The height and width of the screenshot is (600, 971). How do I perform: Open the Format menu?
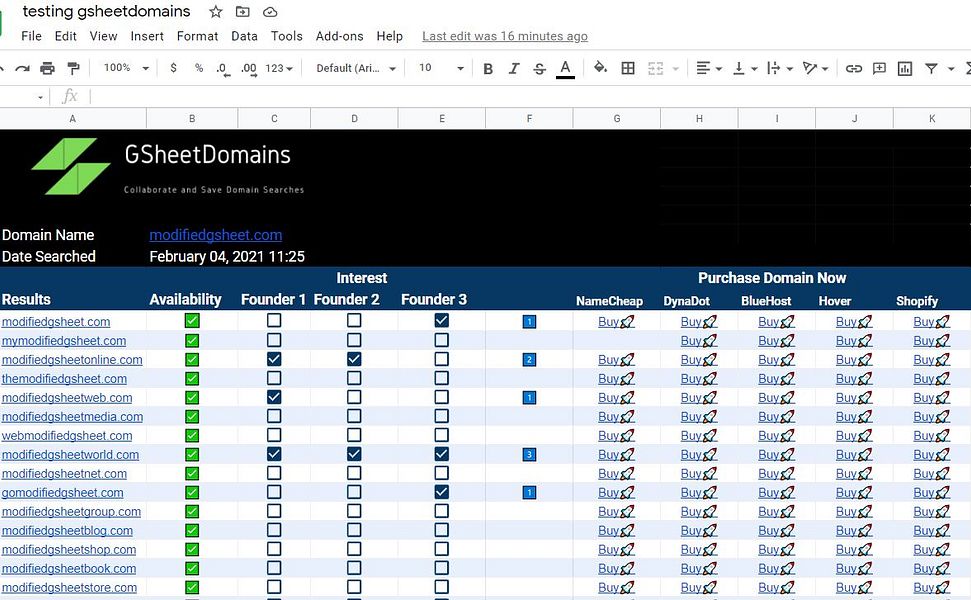tap(198, 36)
